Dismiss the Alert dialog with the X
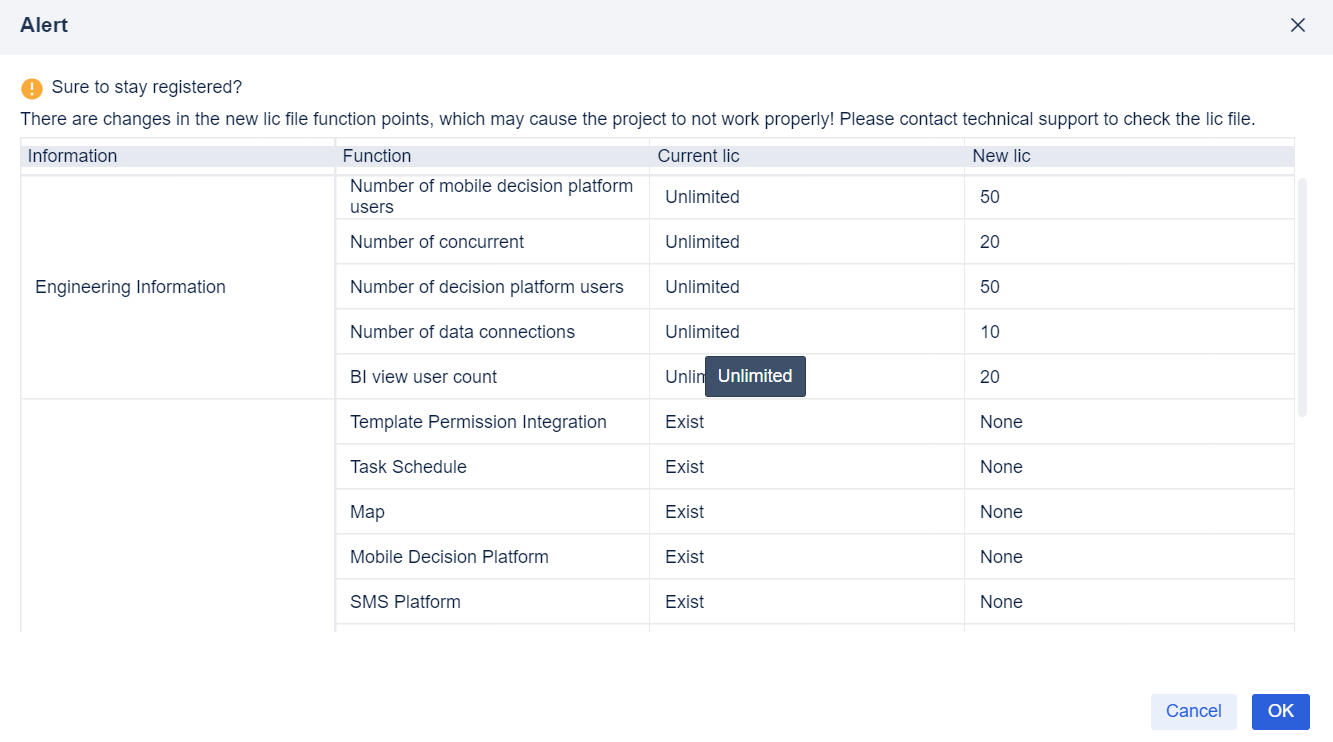 coord(1297,25)
